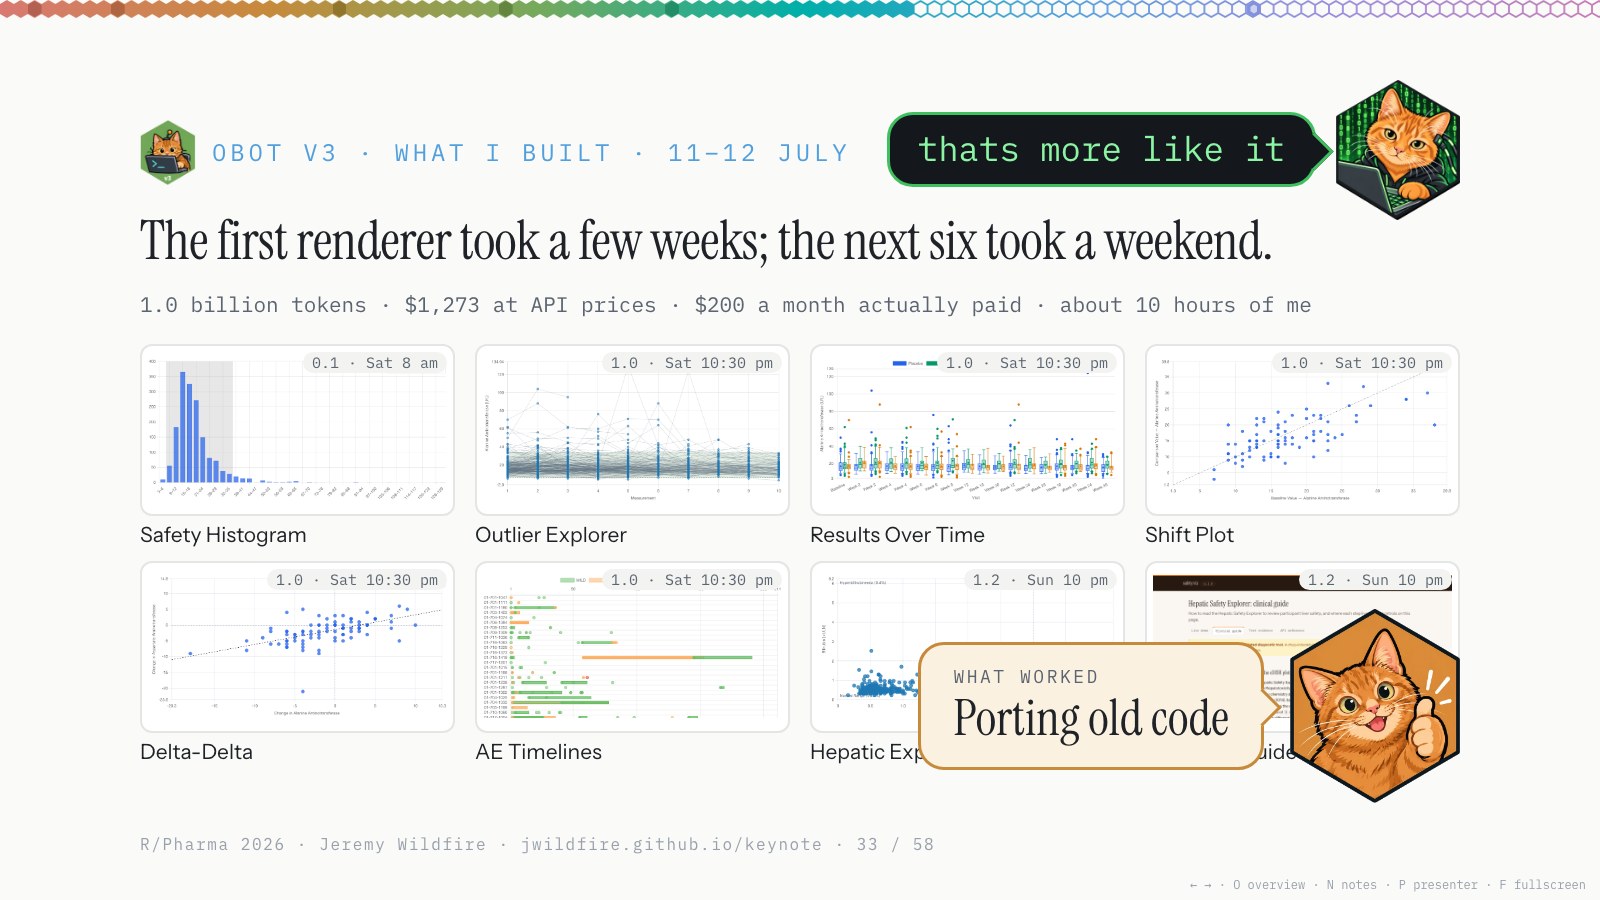Click the '11–12 JULY' date text
The width and height of the screenshot is (1600, 900).
click(x=758, y=153)
